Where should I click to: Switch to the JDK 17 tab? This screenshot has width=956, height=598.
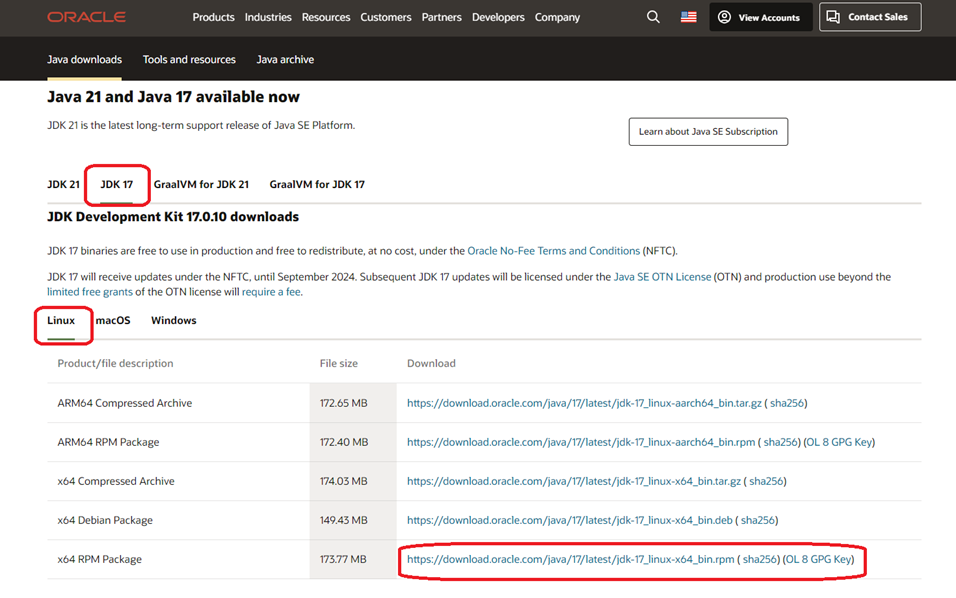116,184
